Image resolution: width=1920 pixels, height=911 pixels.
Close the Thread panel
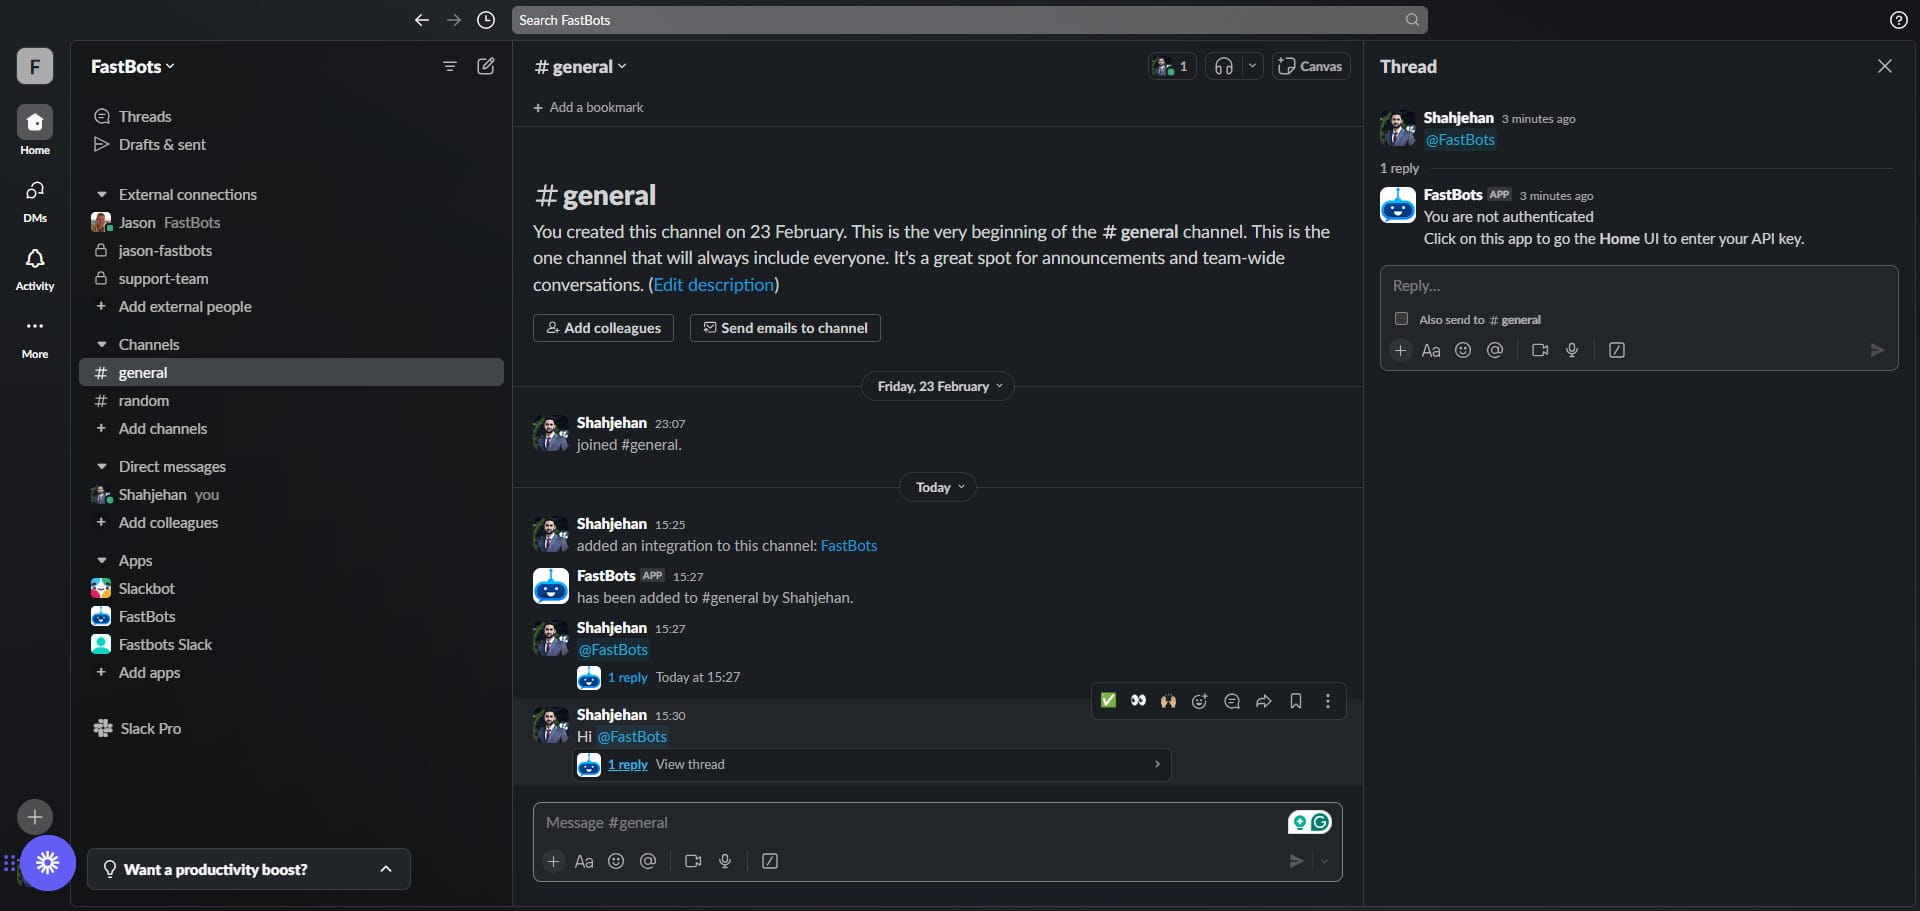click(x=1885, y=66)
